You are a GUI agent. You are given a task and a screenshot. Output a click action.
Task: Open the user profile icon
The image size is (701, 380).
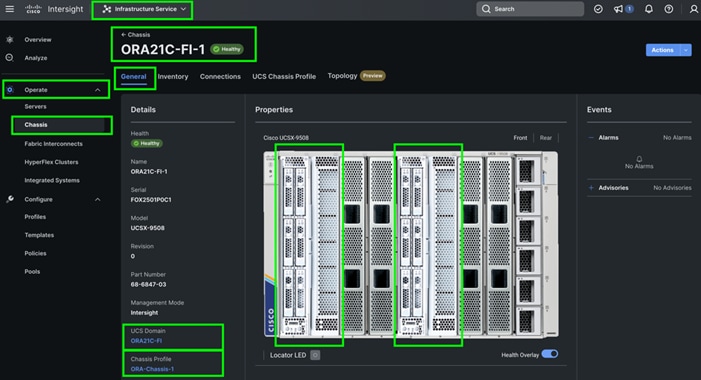coord(693,9)
